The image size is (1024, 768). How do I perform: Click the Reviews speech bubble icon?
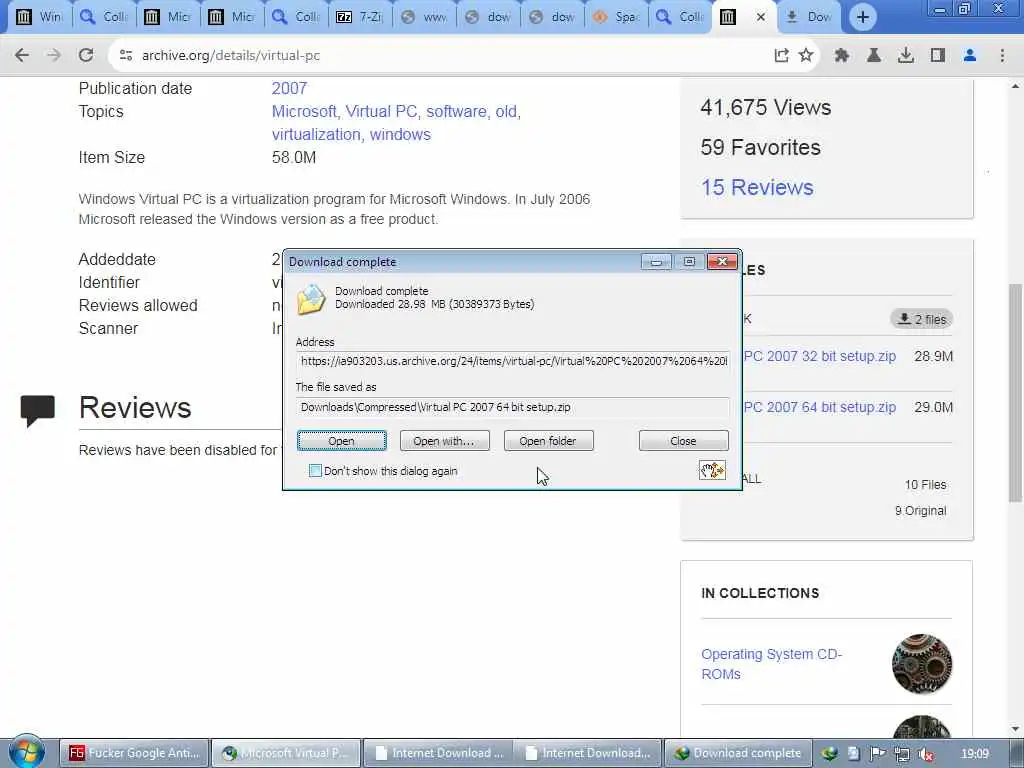click(37, 411)
